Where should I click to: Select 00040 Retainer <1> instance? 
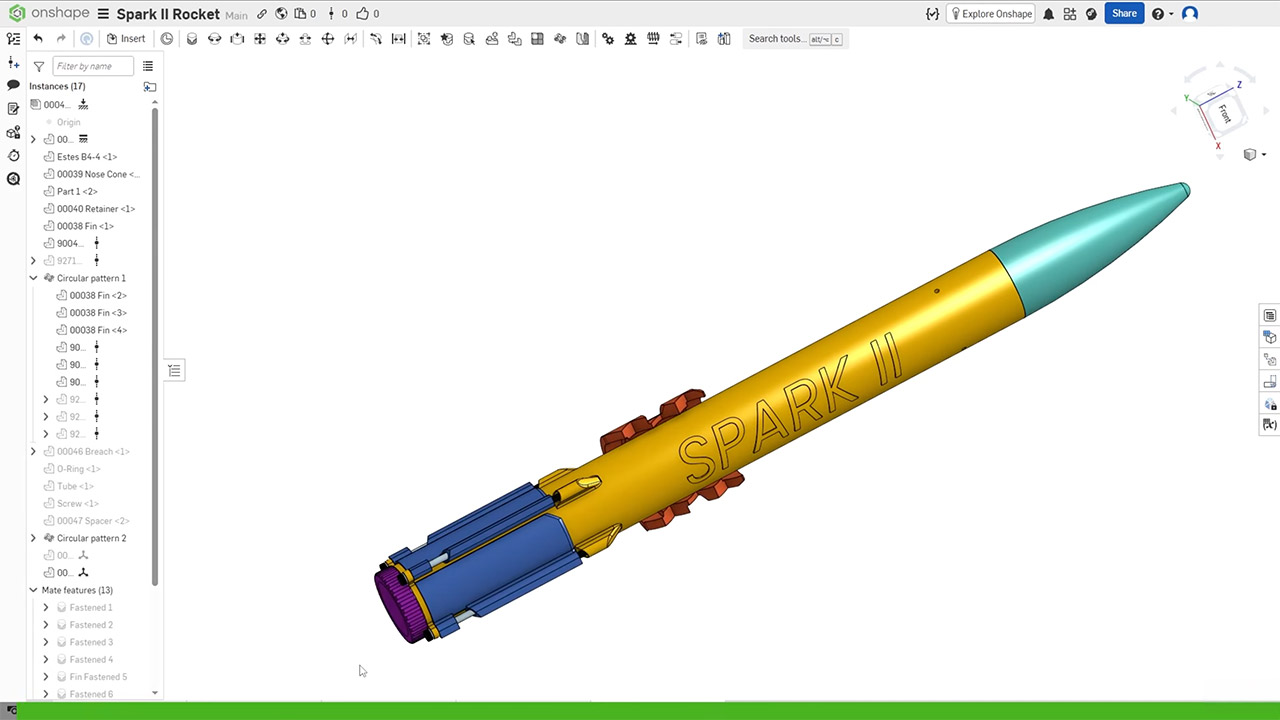pos(96,209)
